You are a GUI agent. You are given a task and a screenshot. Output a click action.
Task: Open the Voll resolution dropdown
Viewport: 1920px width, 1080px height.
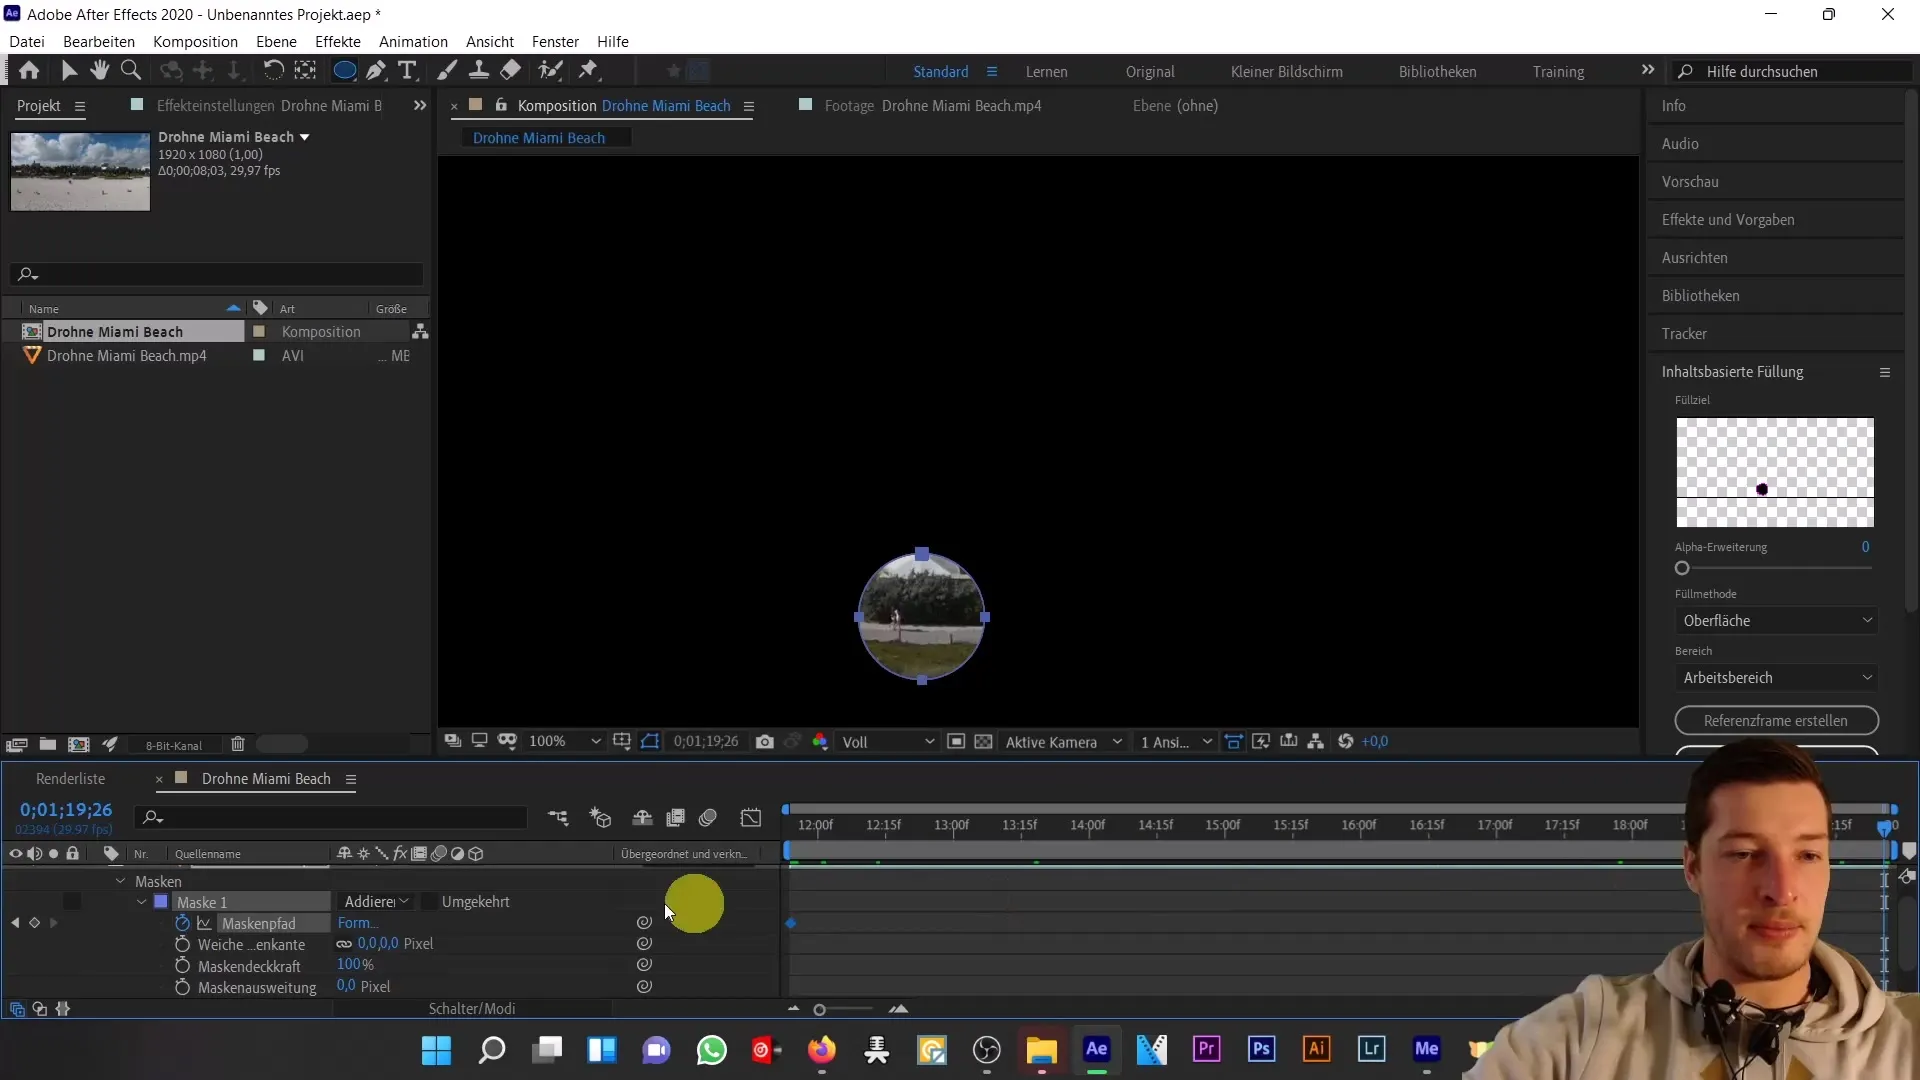coord(888,742)
